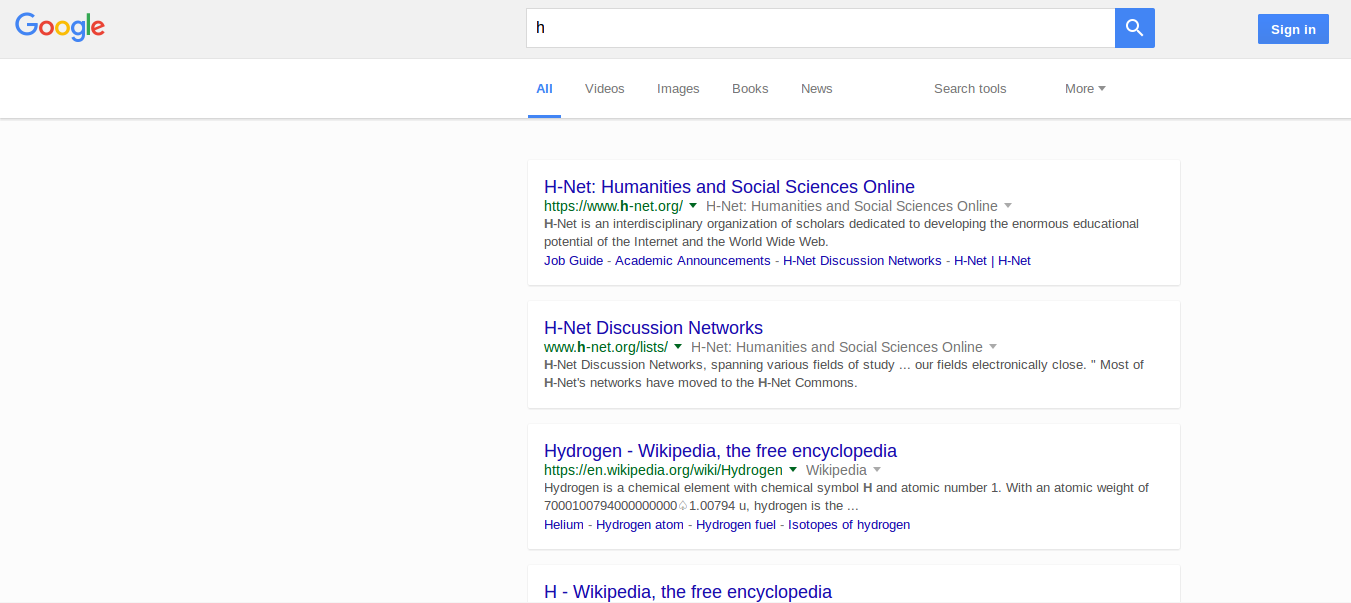Click the https://www.h-net.org/ URL text
The height and width of the screenshot is (603, 1351).
[x=613, y=206]
